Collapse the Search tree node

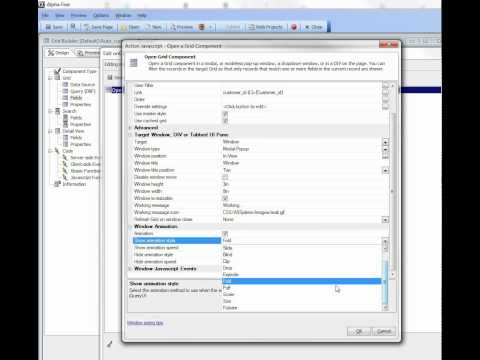click(x=50, y=111)
